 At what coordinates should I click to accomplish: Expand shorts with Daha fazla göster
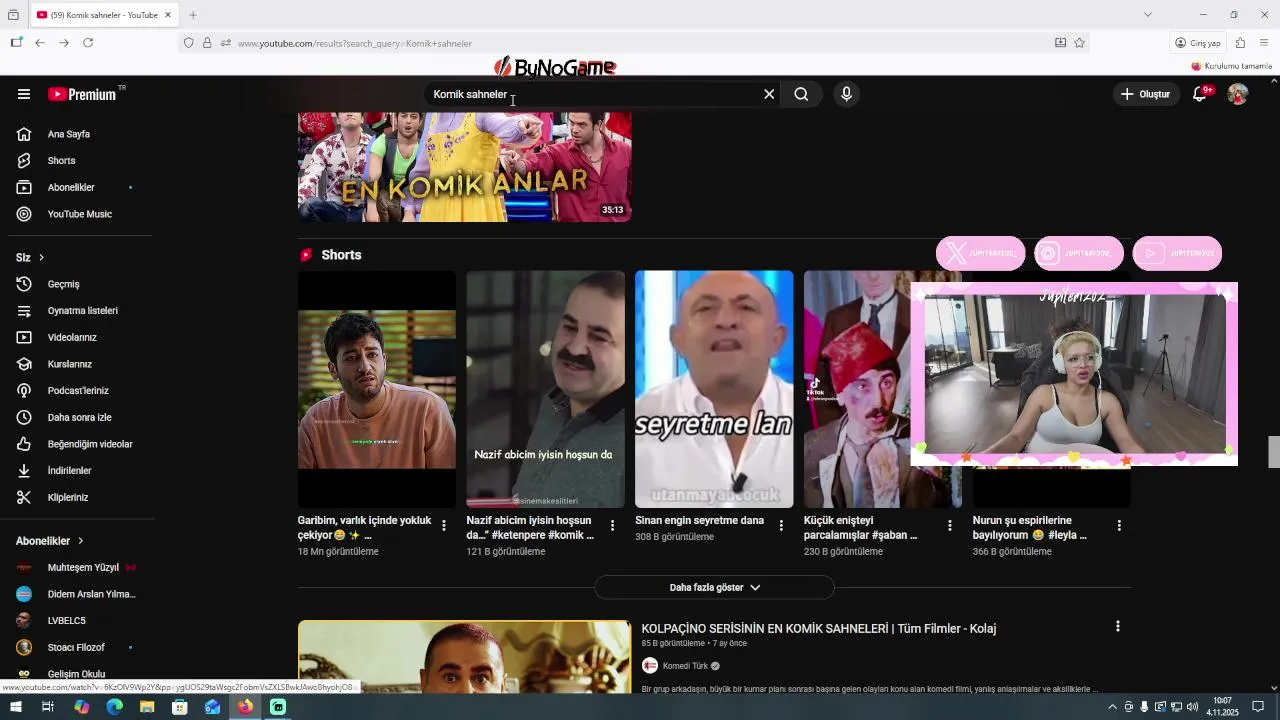point(714,587)
